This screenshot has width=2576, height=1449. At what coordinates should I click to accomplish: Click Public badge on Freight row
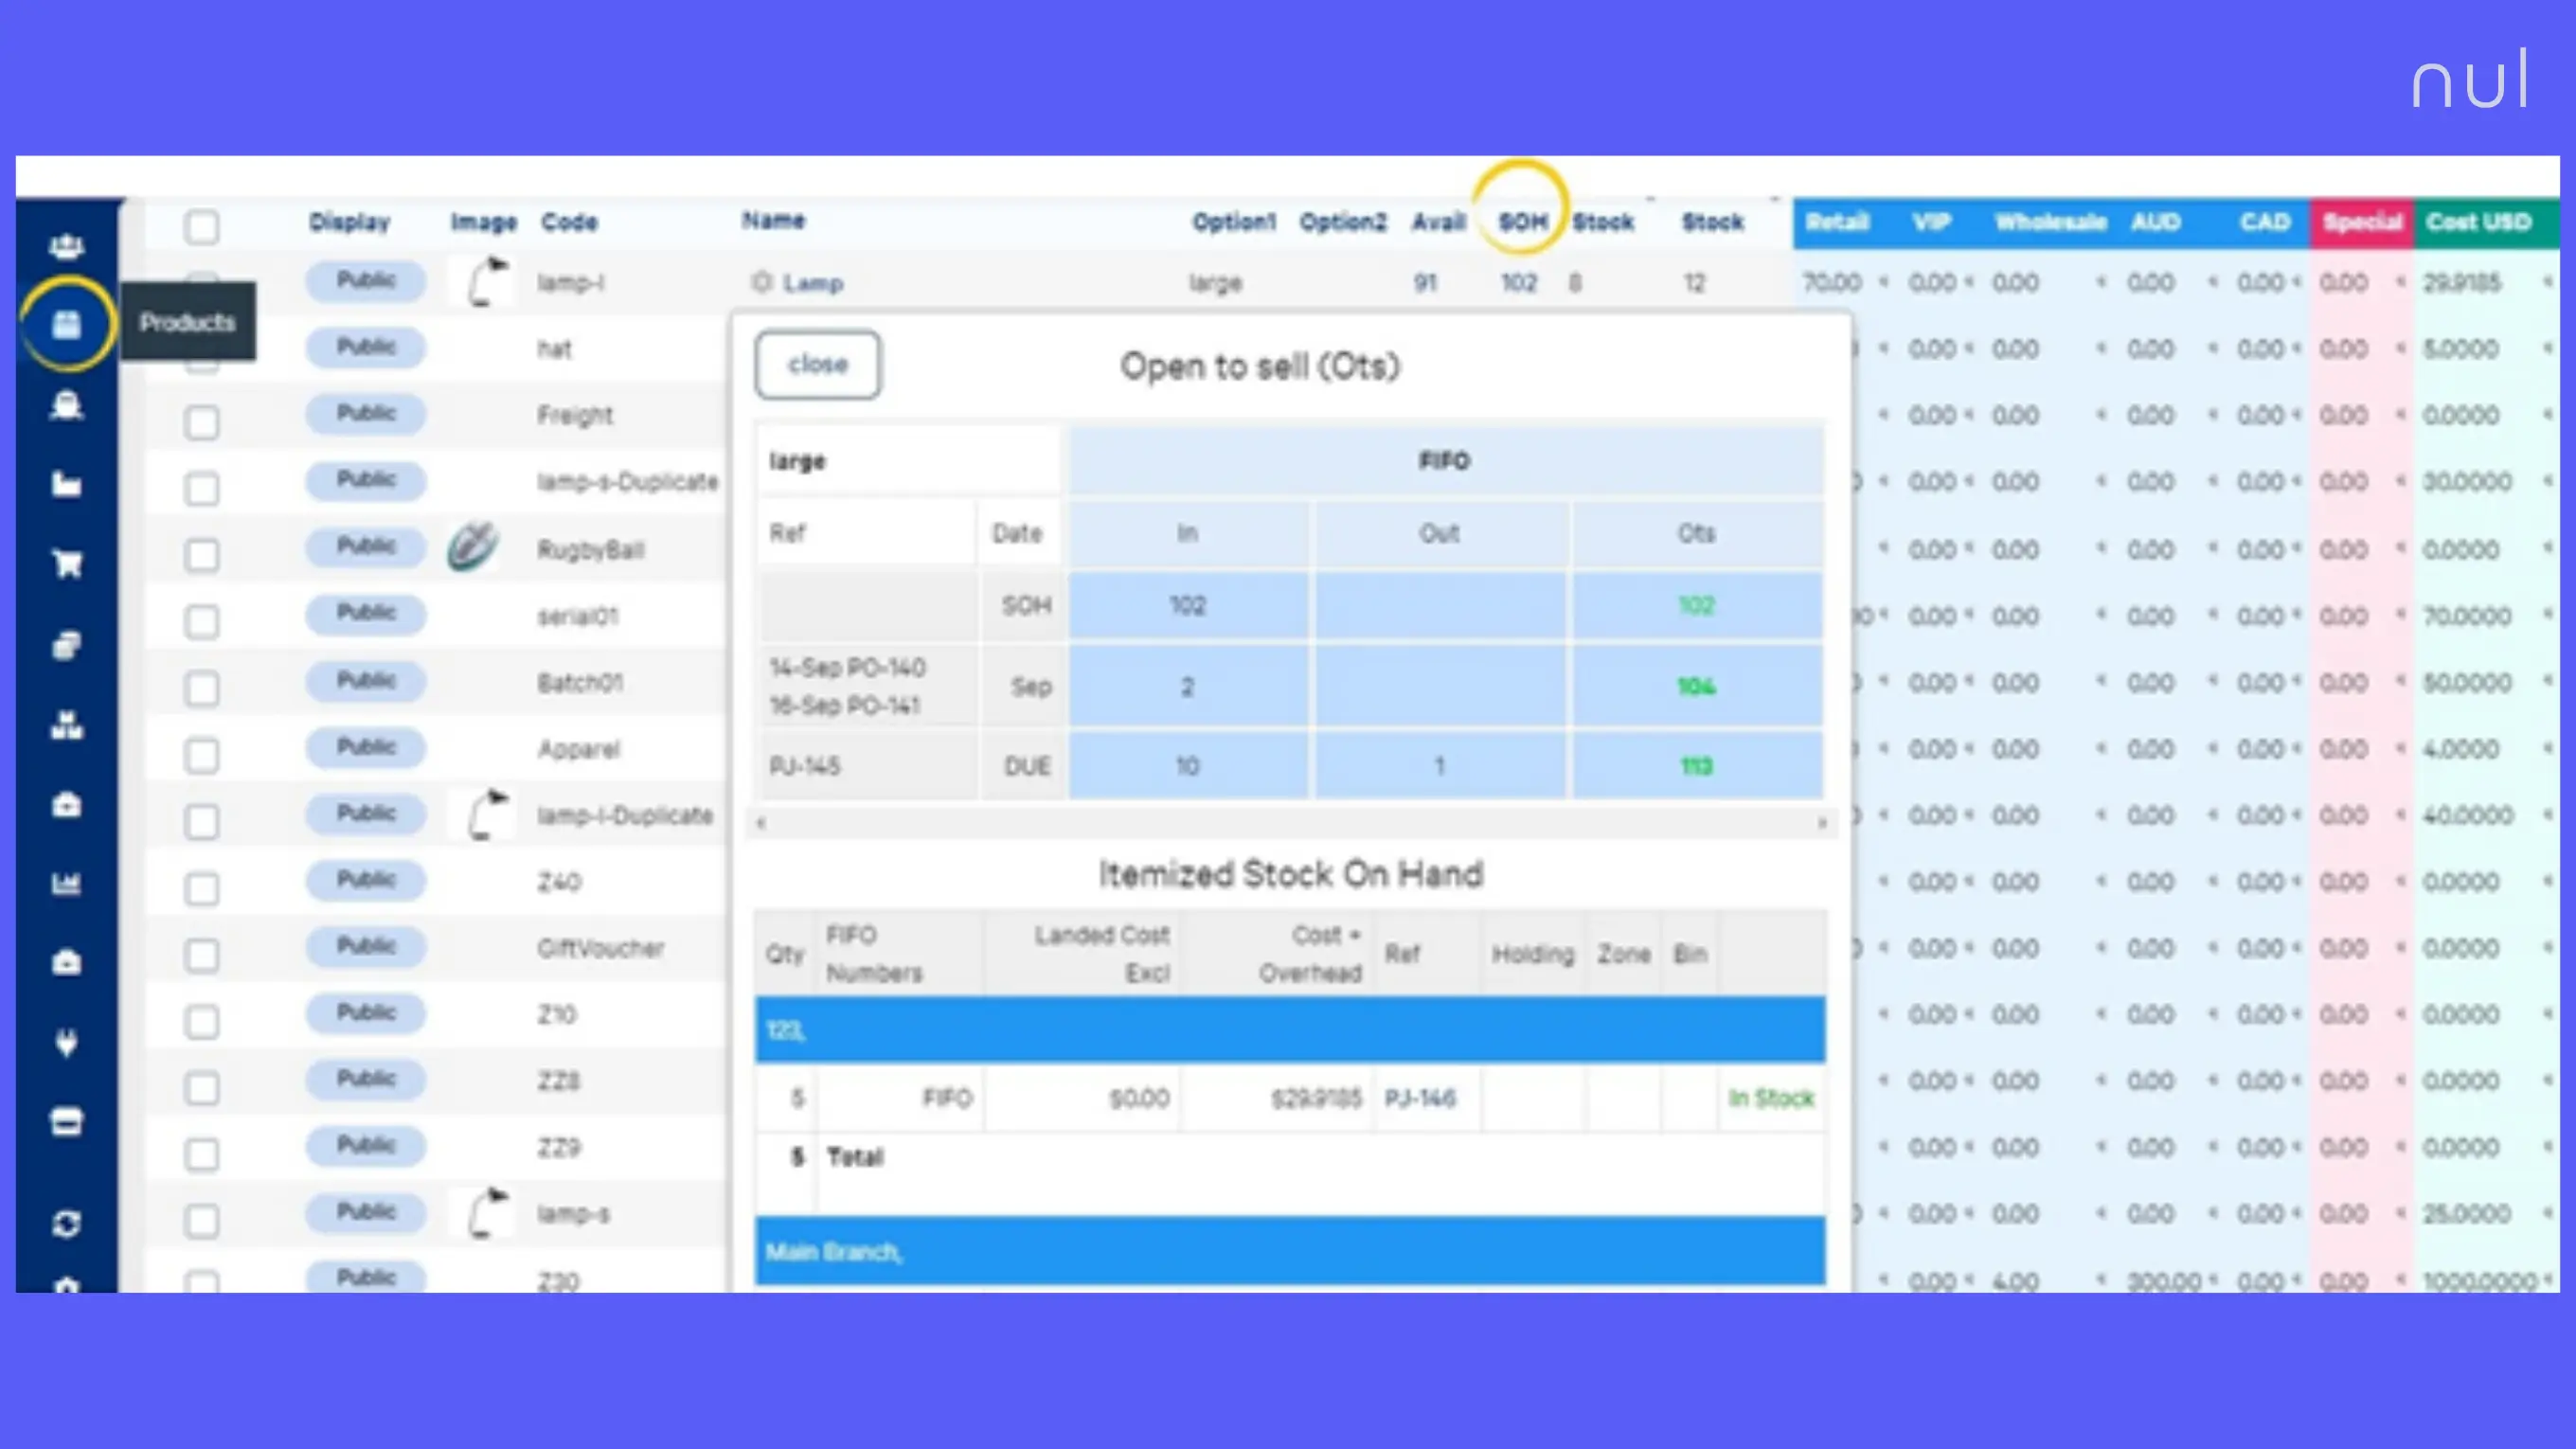point(366,413)
